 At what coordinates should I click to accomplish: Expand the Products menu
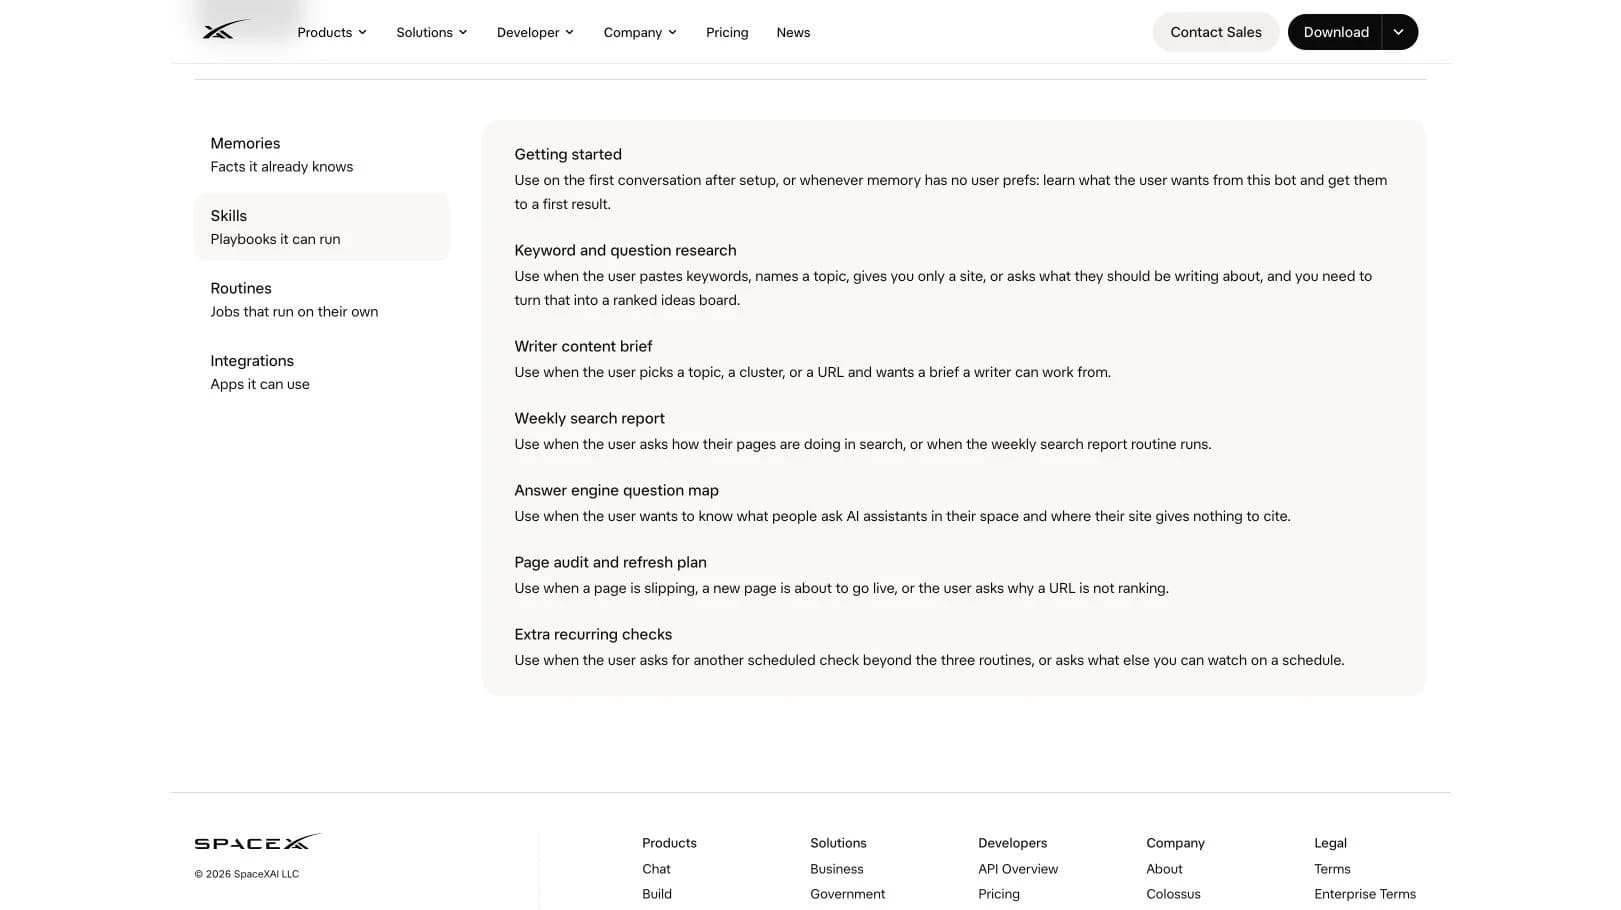(332, 32)
